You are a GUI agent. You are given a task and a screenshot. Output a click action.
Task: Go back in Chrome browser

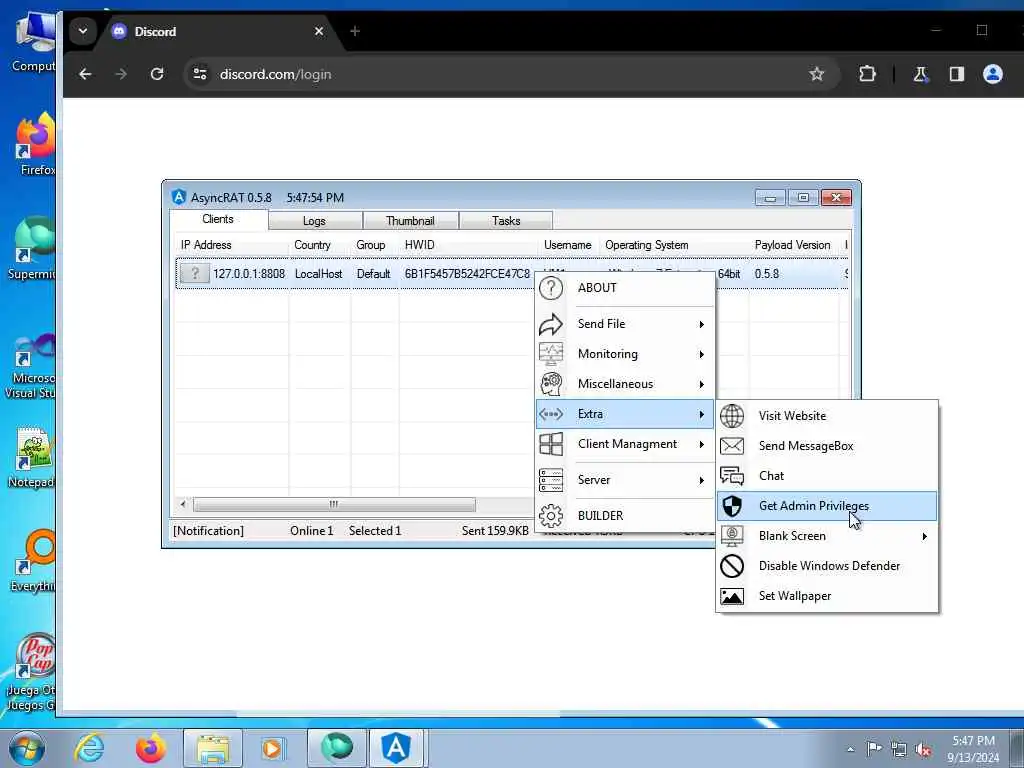85,74
